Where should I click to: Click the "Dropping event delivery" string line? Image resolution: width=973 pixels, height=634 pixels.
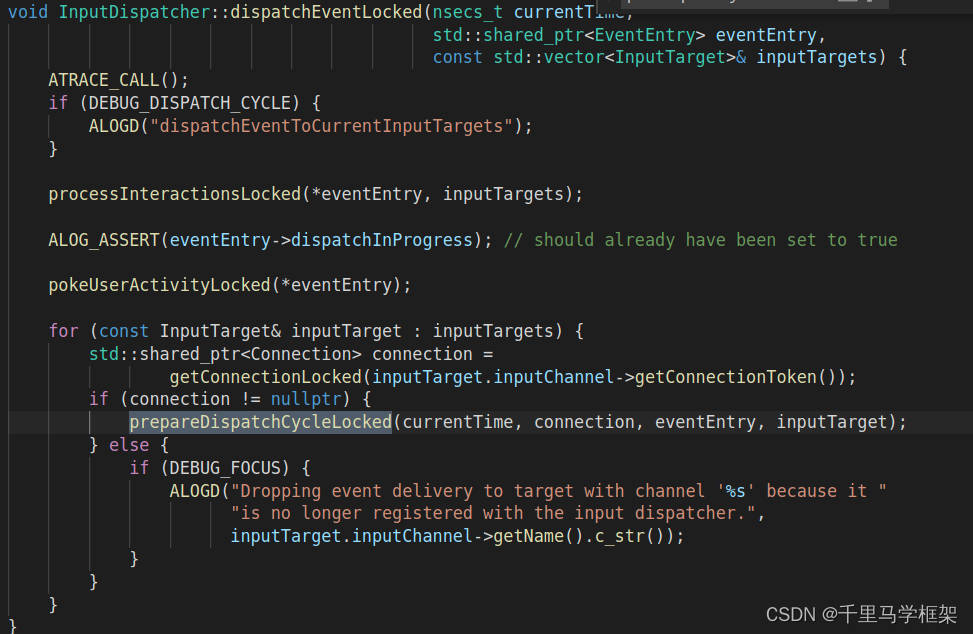[558, 491]
